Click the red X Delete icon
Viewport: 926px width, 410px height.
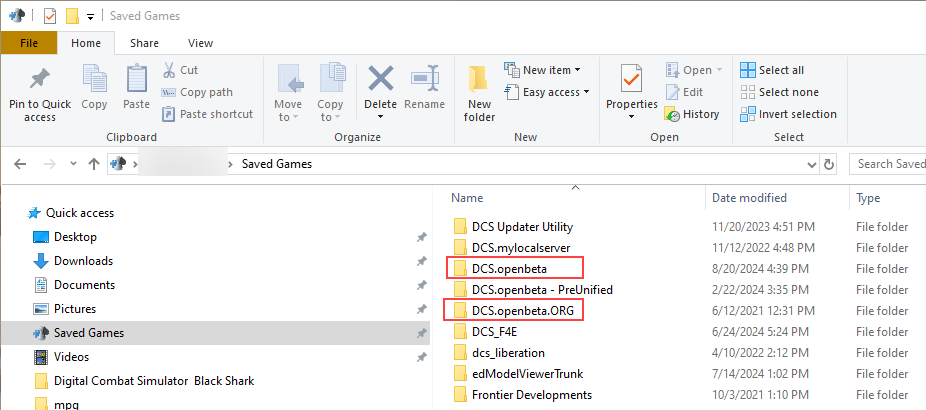pyautogui.click(x=381, y=79)
